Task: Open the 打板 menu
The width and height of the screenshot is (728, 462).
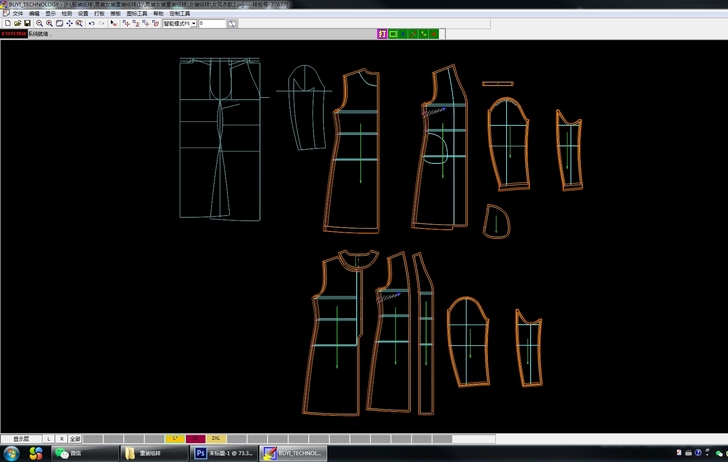Action: click(99, 13)
